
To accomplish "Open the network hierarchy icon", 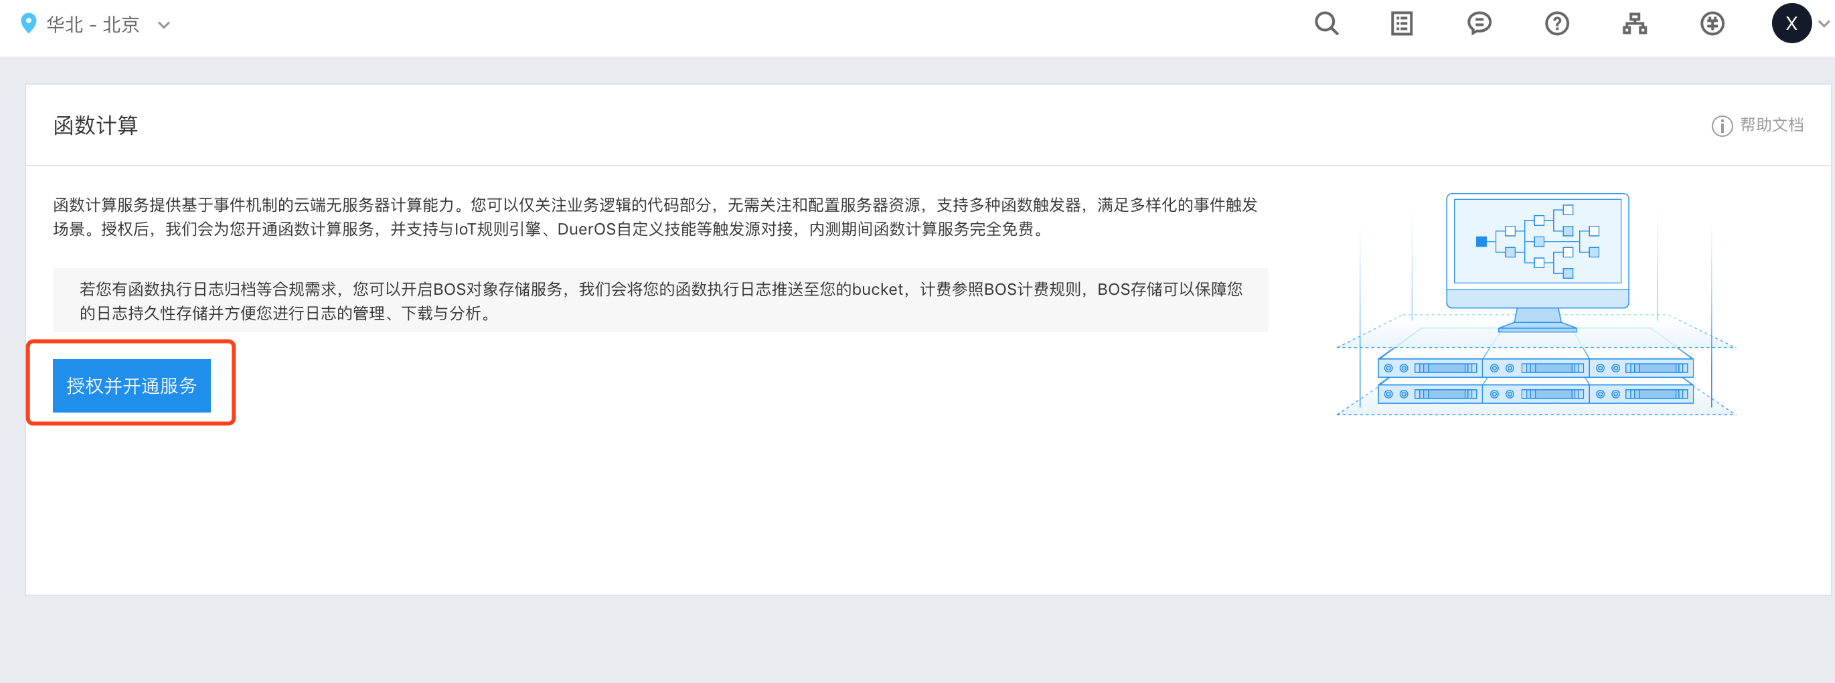I will pyautogui.click(x=1635, y=23).
